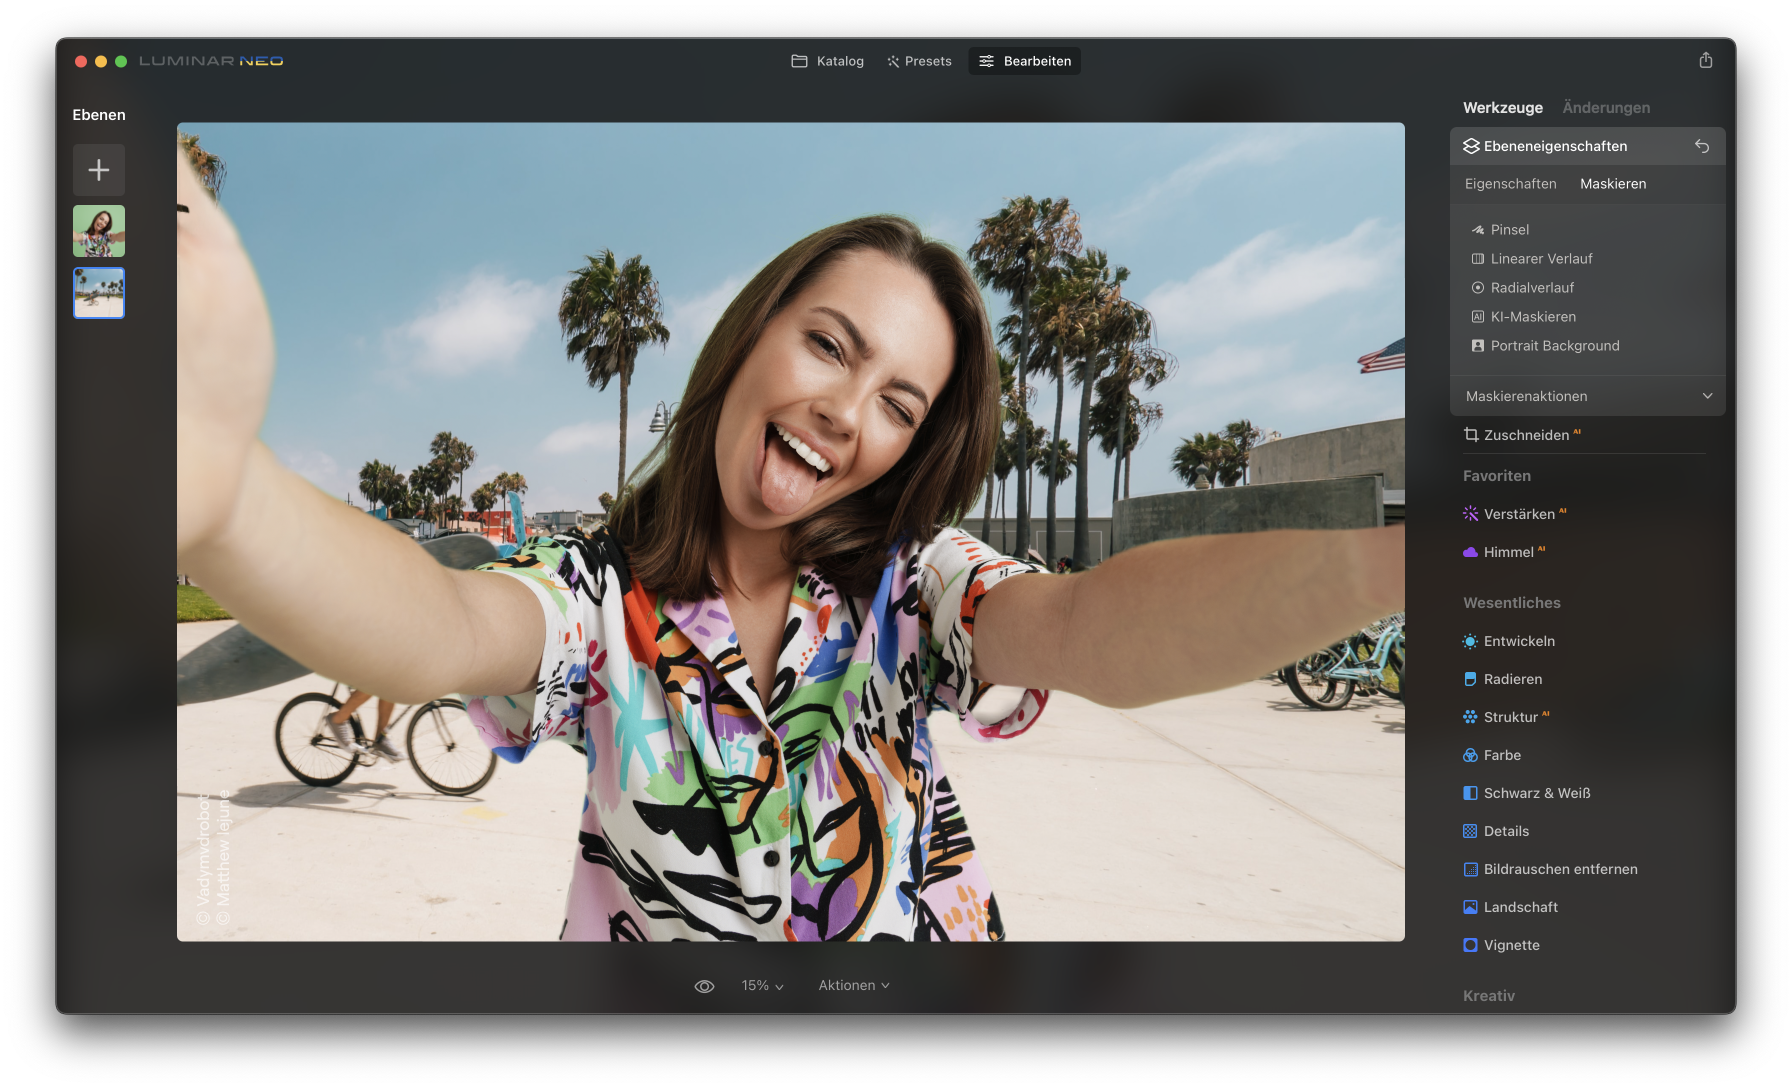This screenshot has width=1792, height=1088.
Task: Switch to the Katalog tab
Action: [x=827, y=61]
